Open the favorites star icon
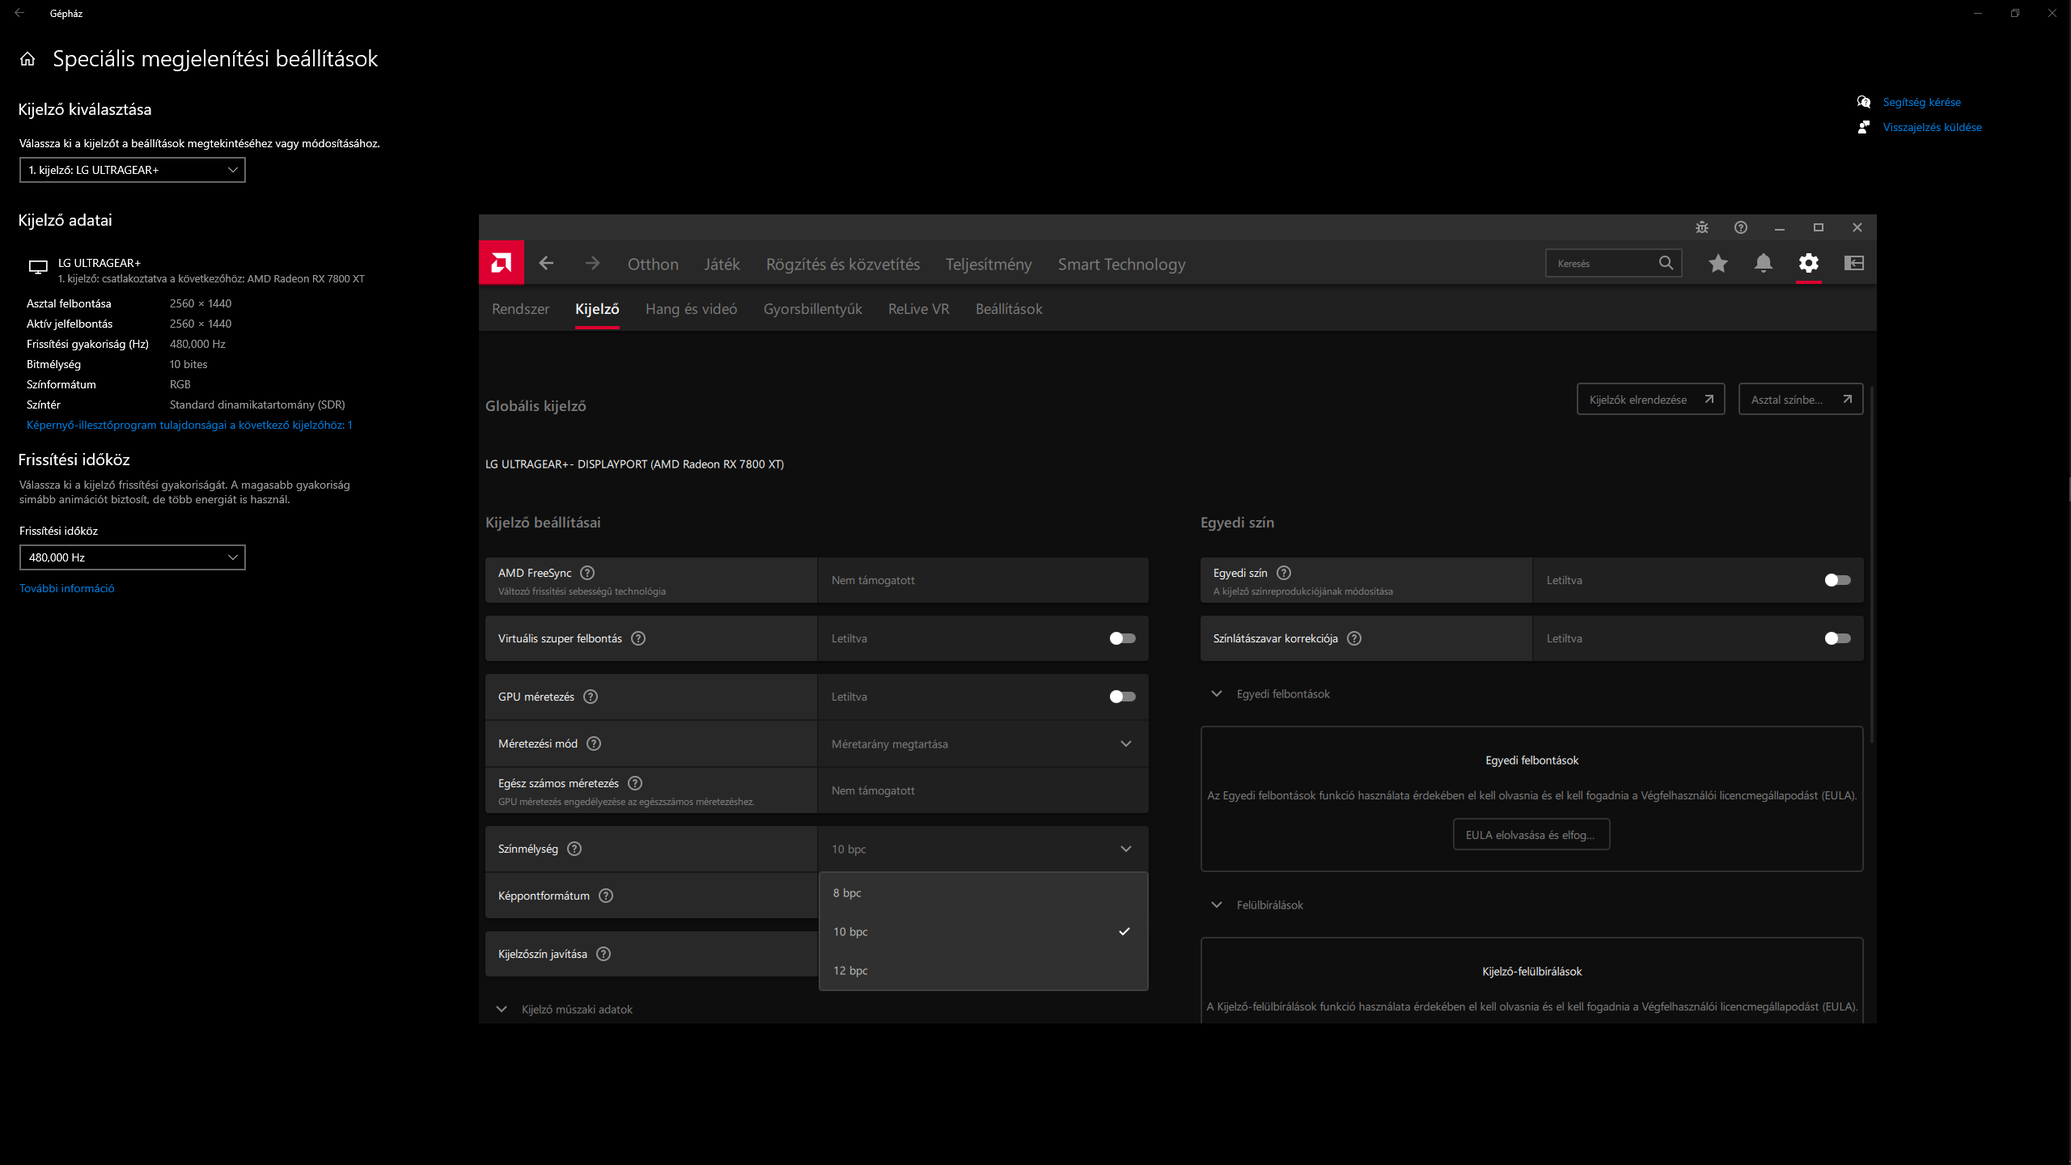 (1717, 263)
